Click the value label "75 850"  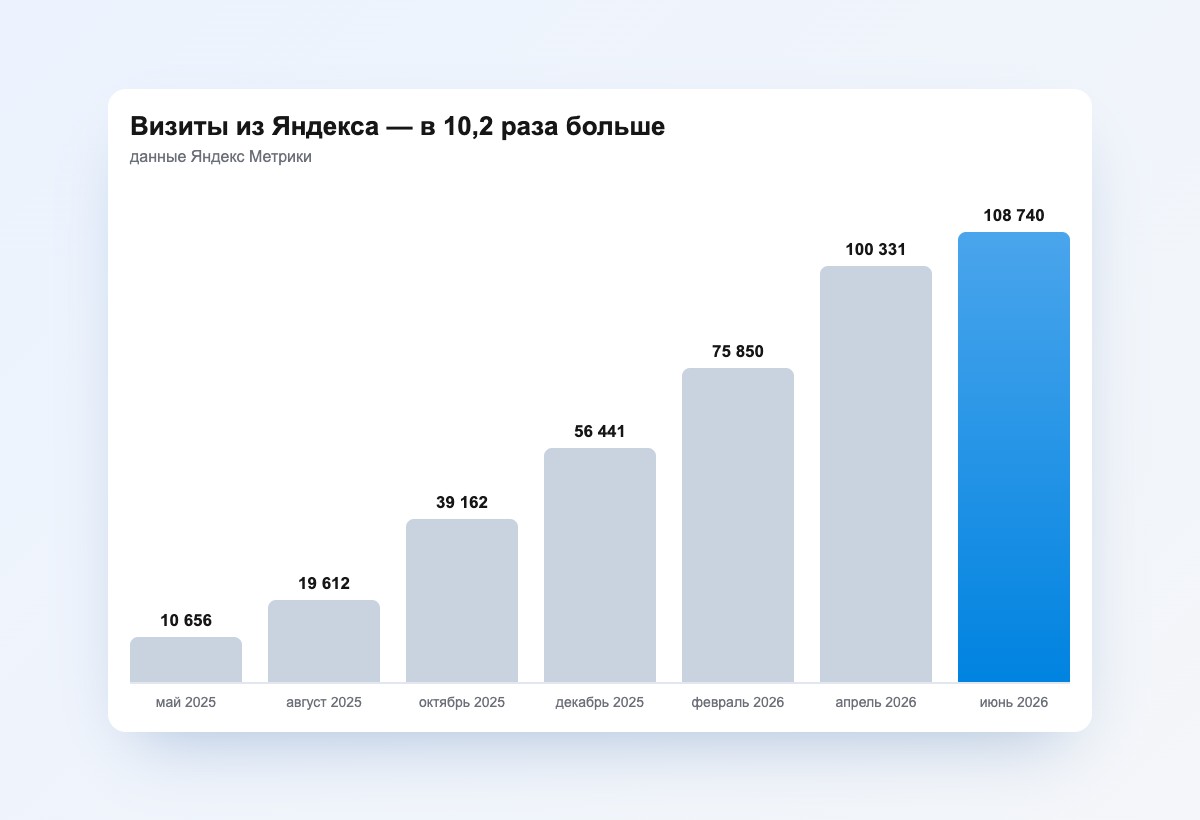pyautogui.click(x=738, y=352)
